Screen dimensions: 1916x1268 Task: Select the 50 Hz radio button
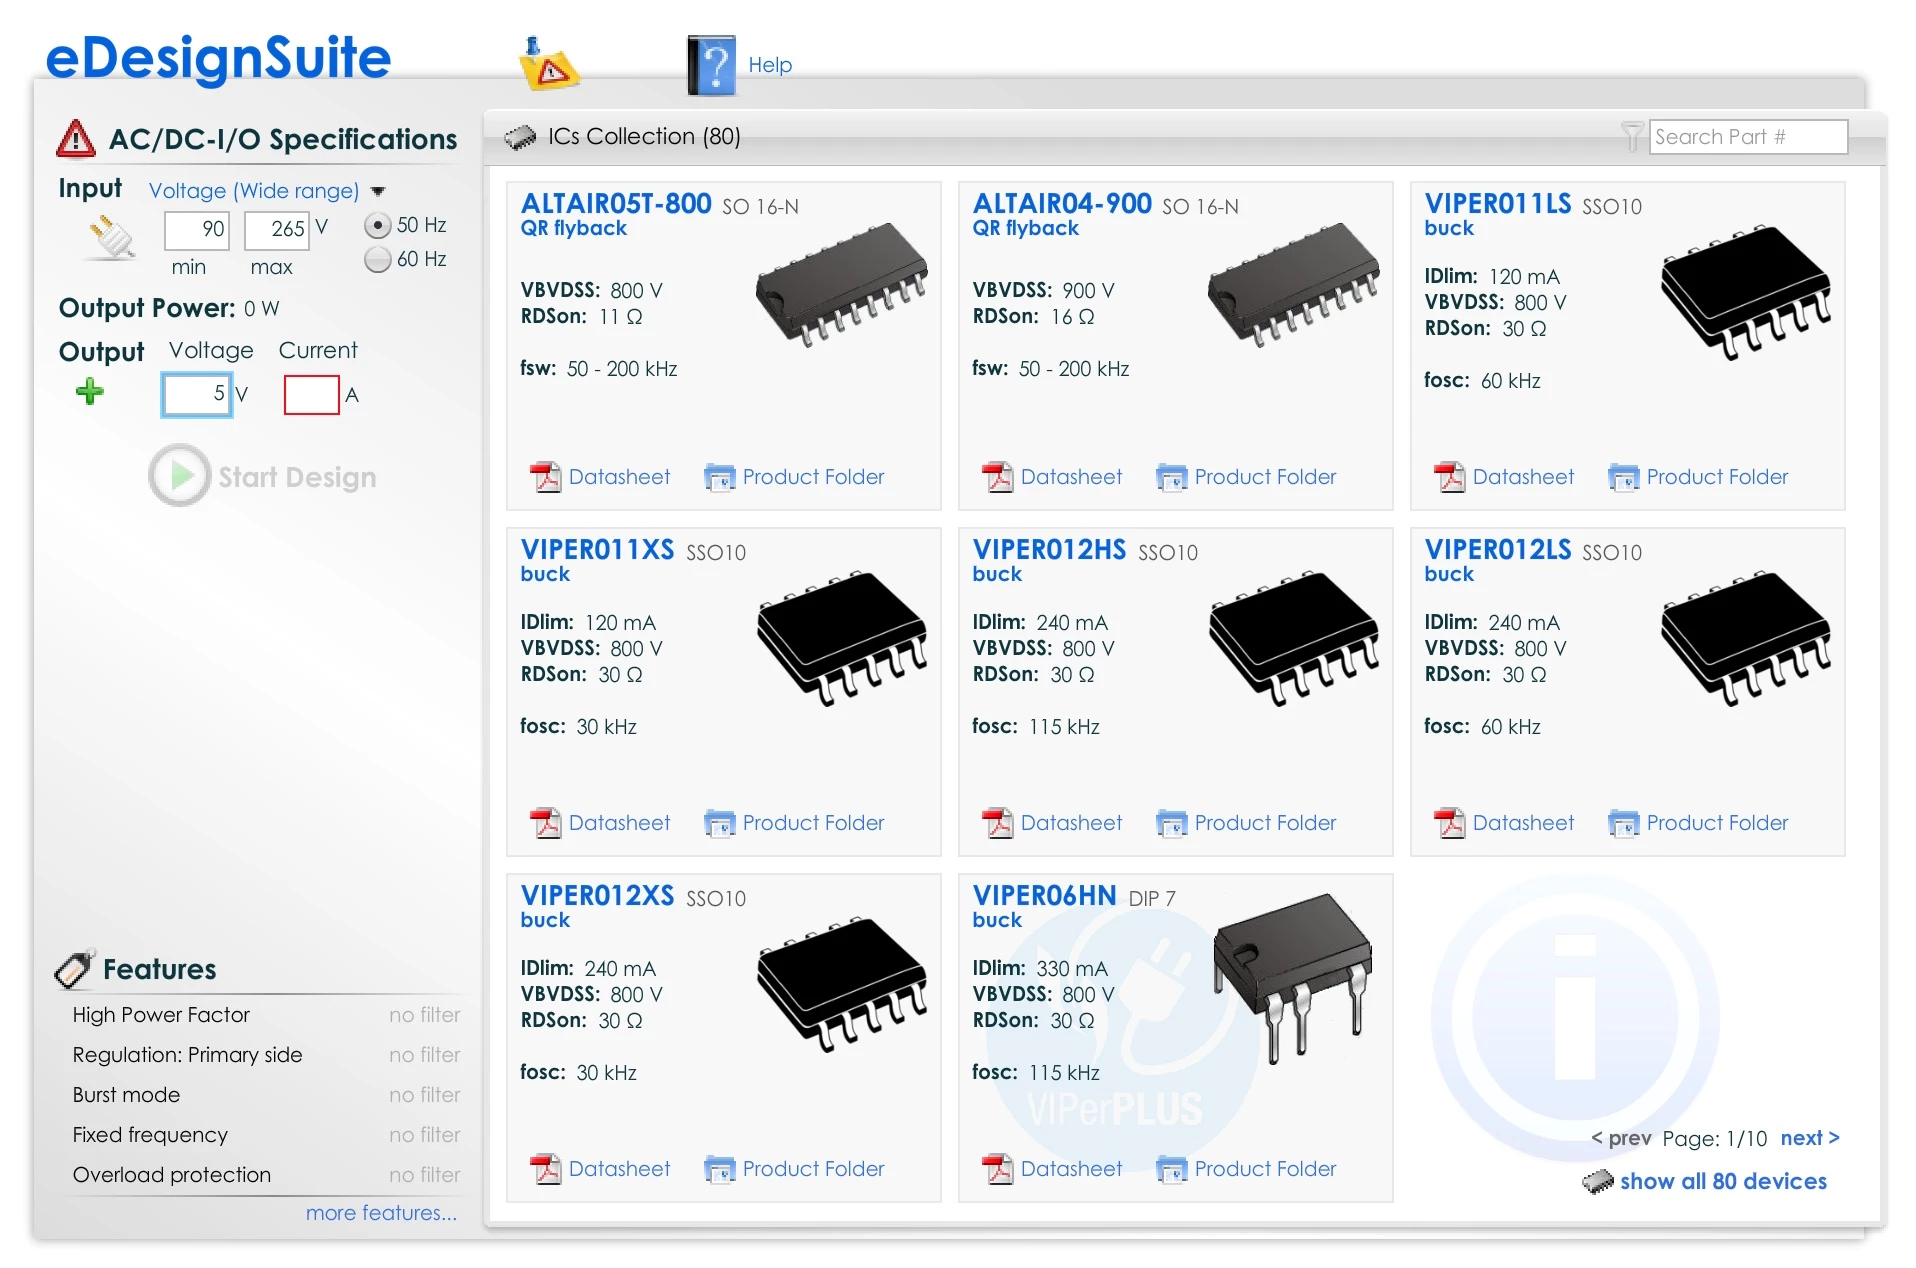tap(377, 226)
